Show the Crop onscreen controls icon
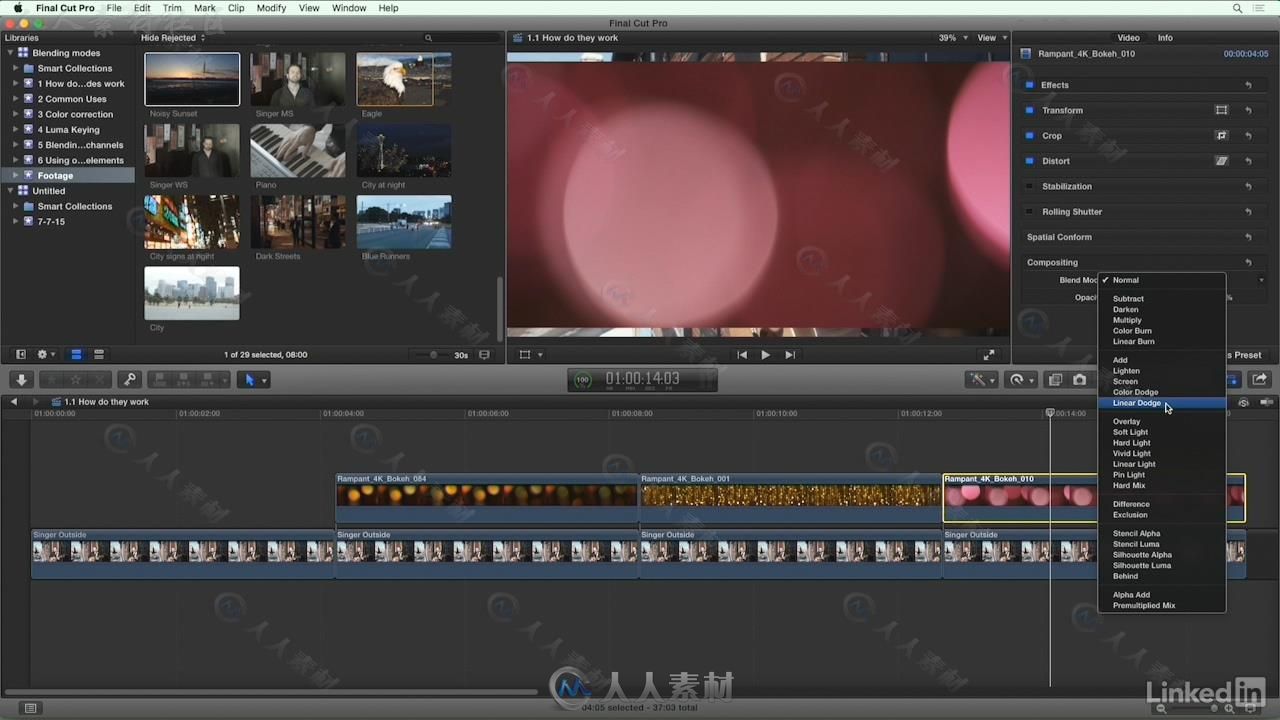Viewport: 1280px width, 720px height. click(x=1221, y=135)
